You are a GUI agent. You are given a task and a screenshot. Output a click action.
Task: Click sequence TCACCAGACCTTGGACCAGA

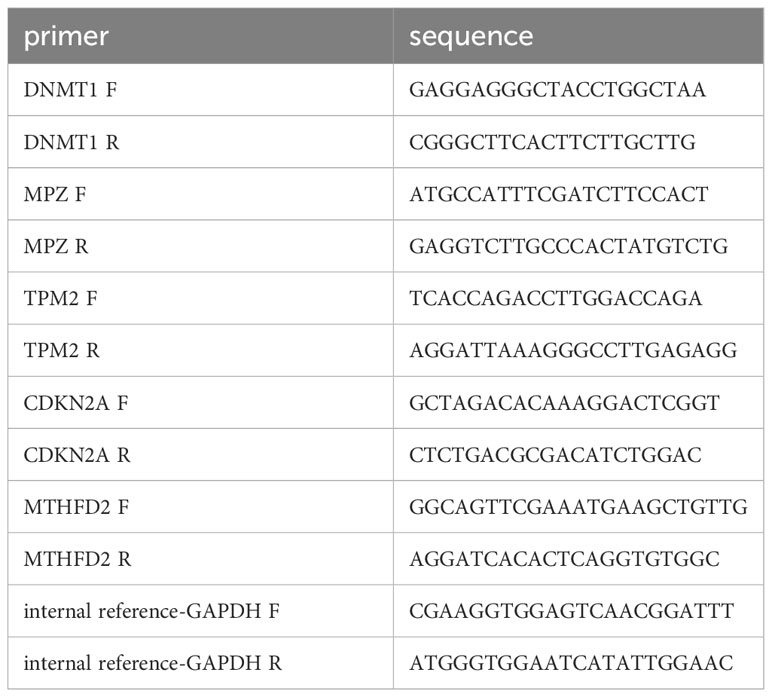click(x=556, y=298)
